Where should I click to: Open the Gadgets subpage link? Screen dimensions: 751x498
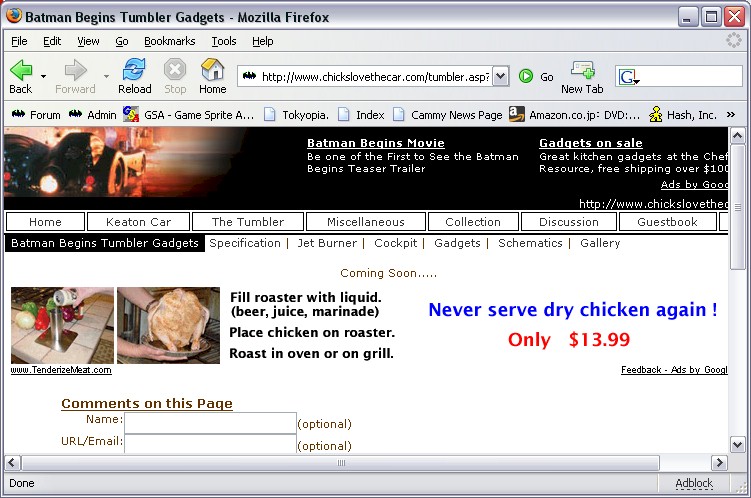[457, 243]
